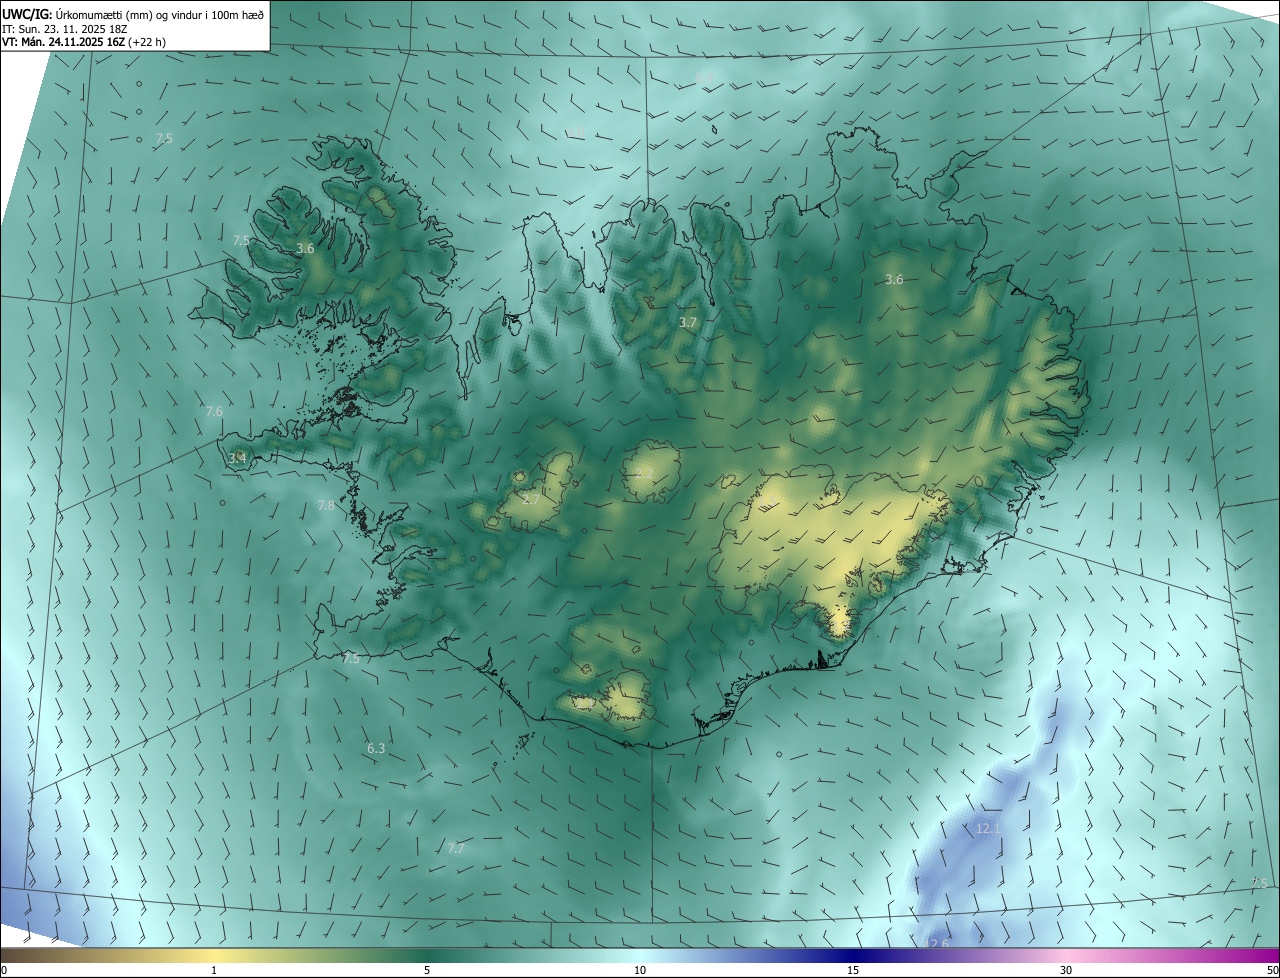
Task: Click the "15" tick on the colorbar
Action: point(853,970)
